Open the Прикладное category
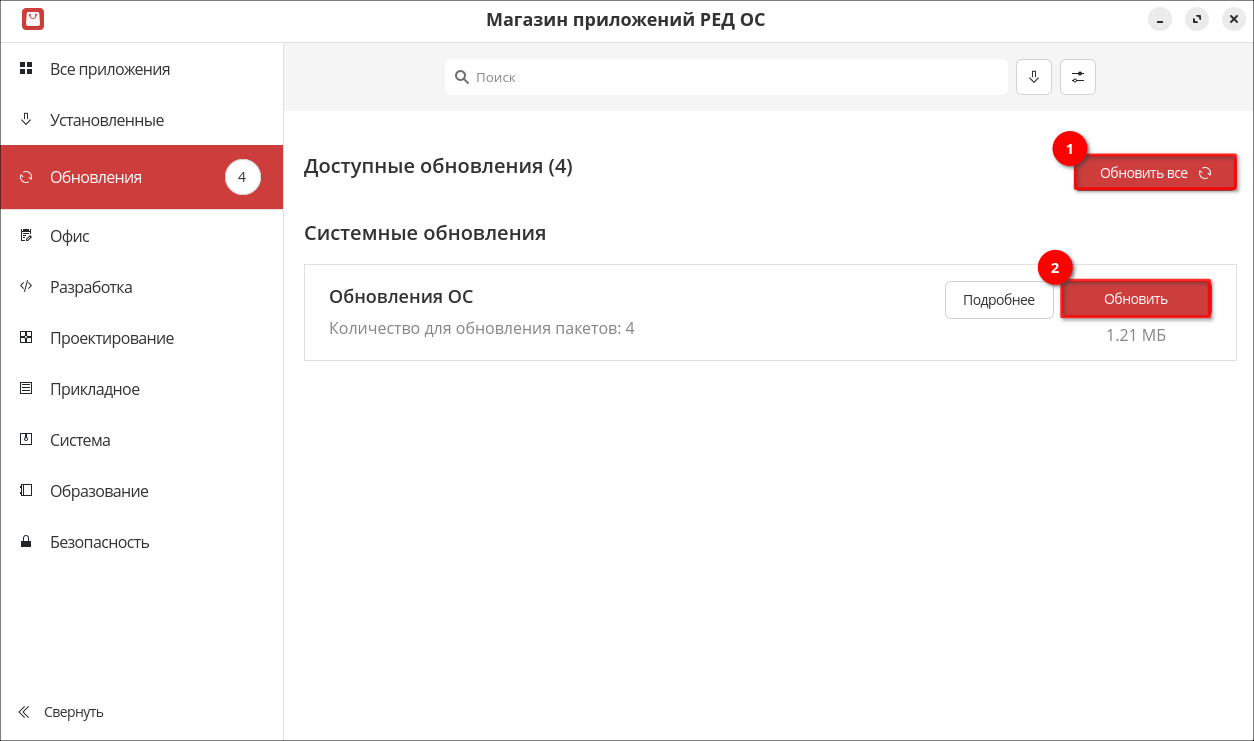Image resolution: width=1254 pixels, height=741 pixels. pos(95,389)
